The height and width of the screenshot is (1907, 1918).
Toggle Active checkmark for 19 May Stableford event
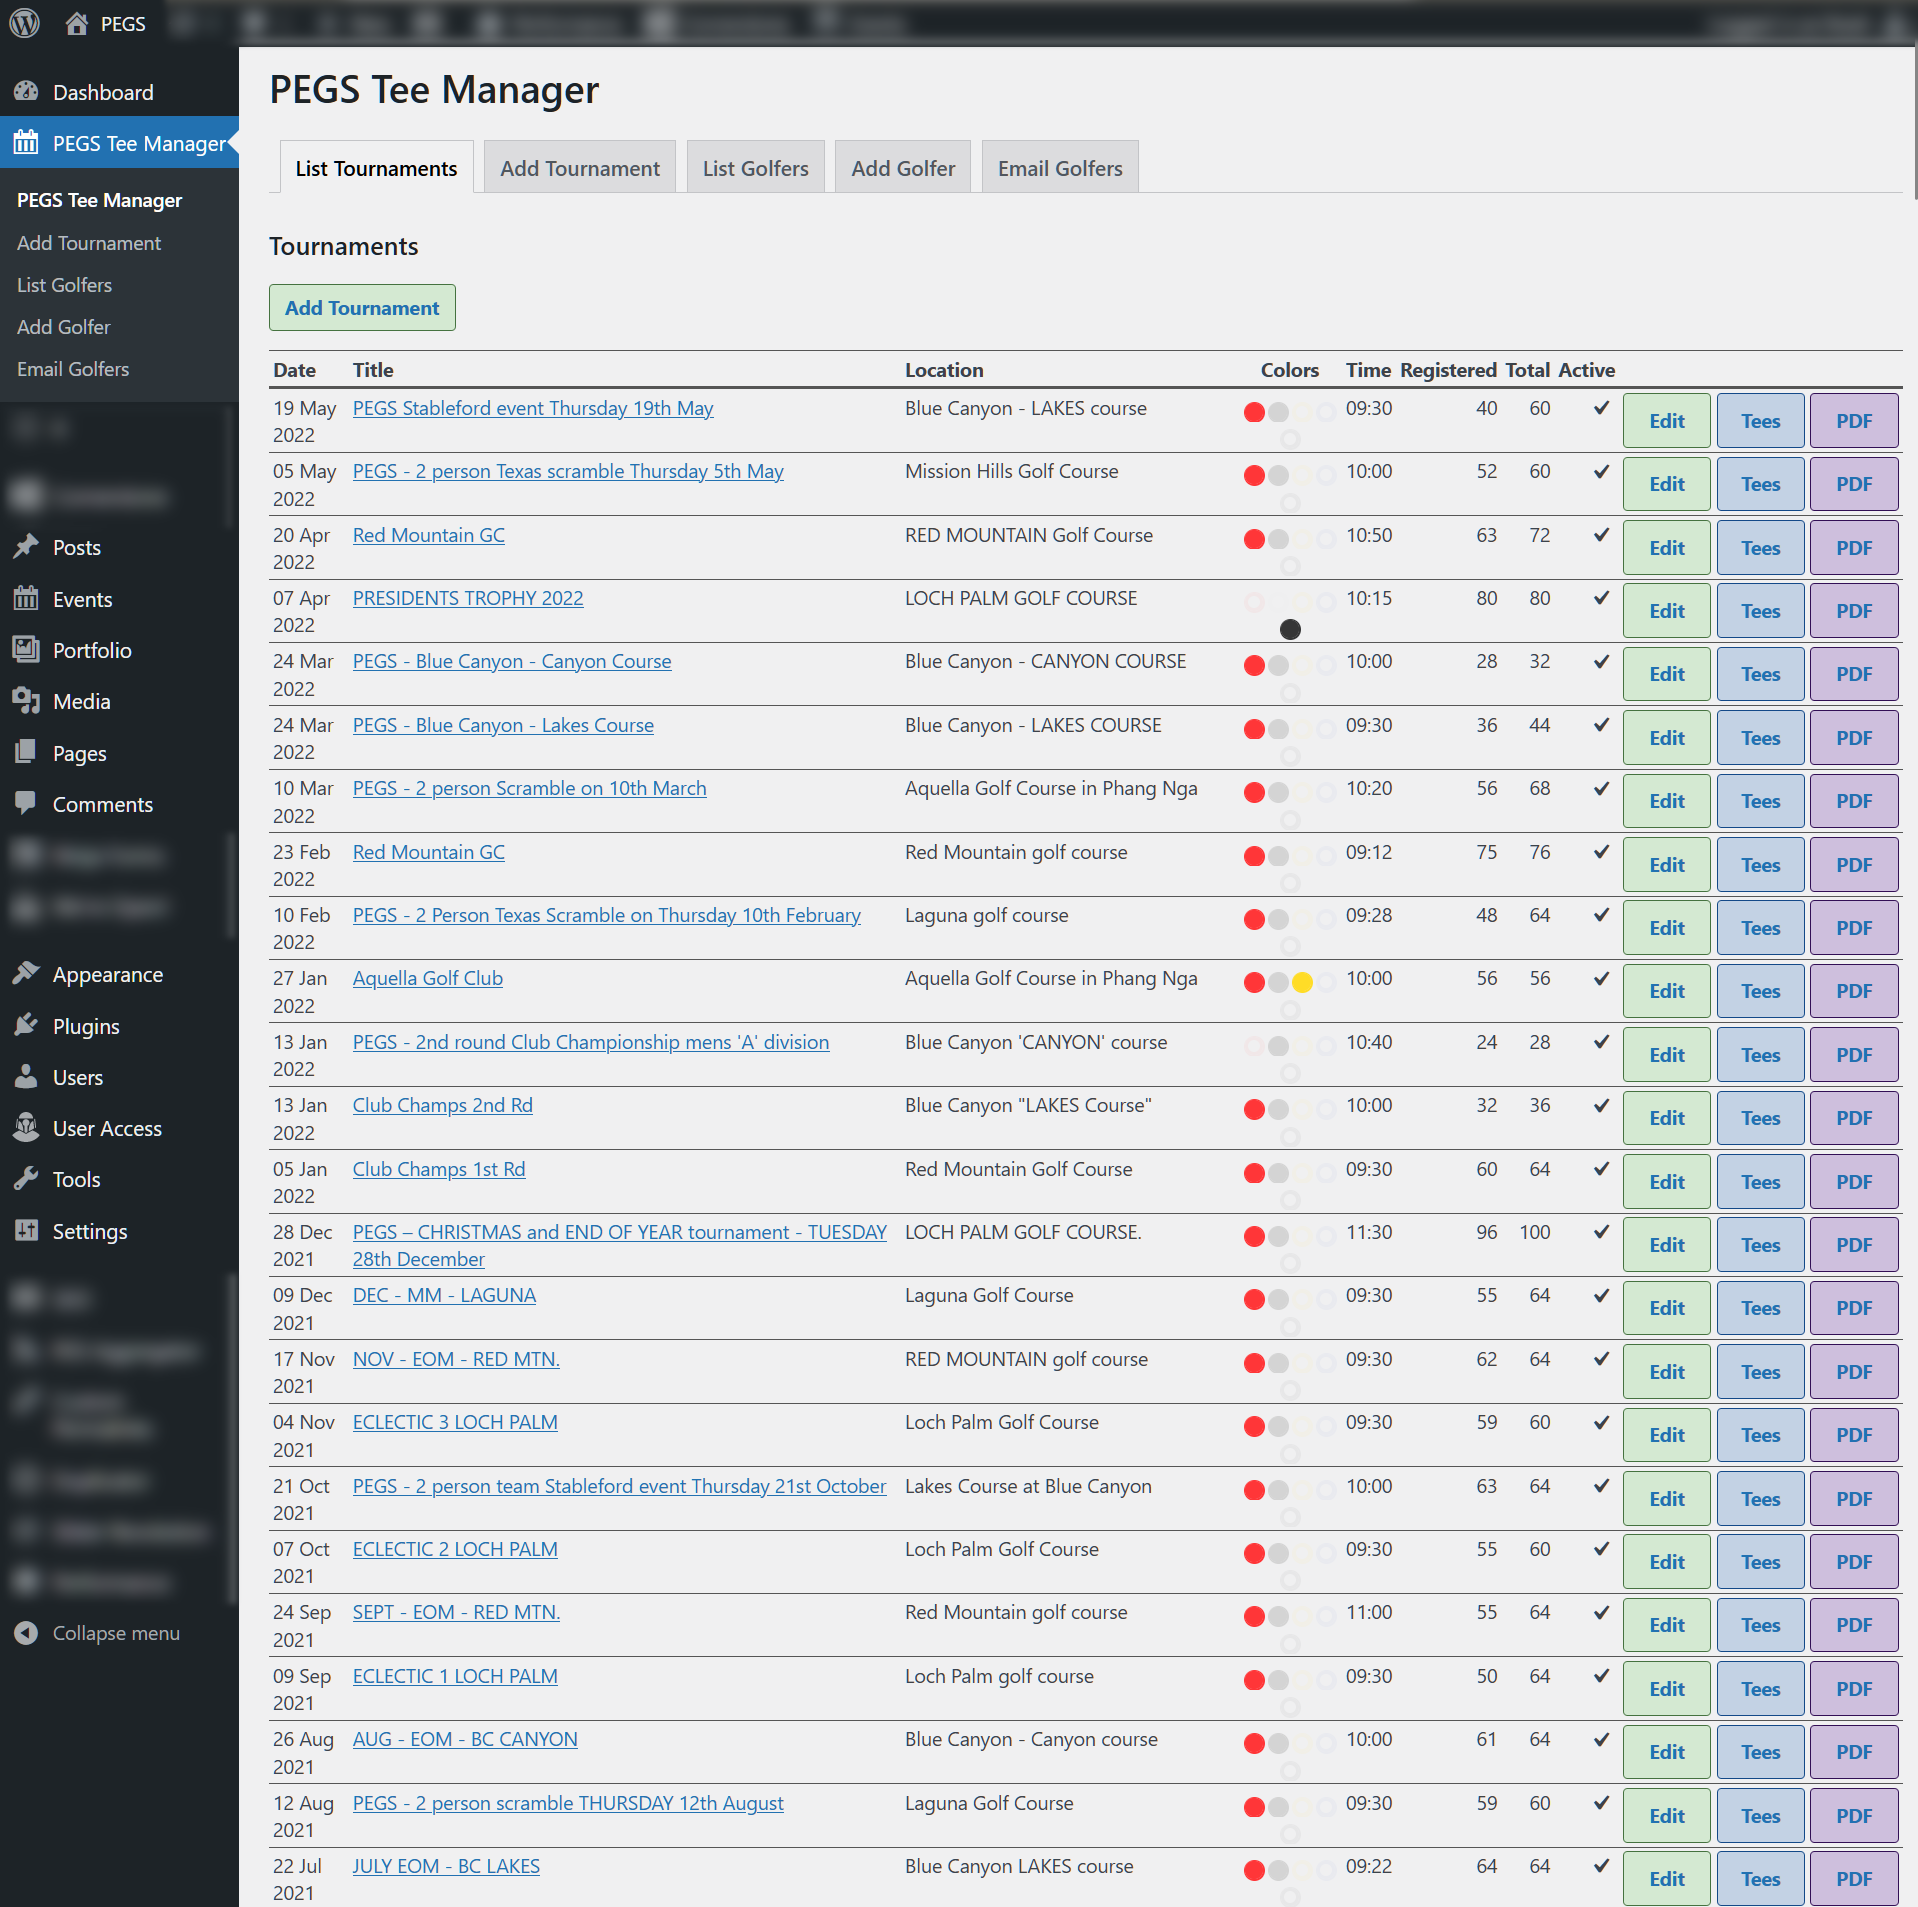coord(1601,408)
